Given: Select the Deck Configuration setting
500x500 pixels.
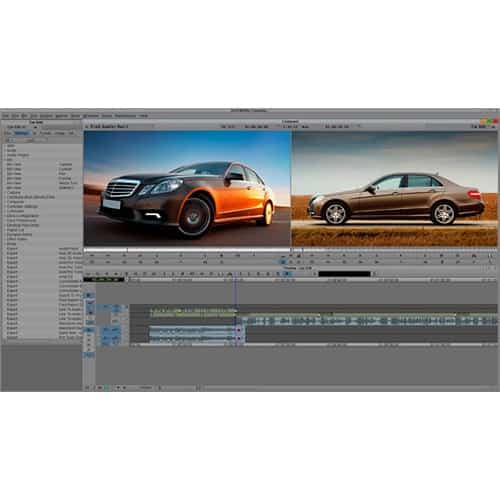Looking at the screenshot, I should click(x=43, y=216).
